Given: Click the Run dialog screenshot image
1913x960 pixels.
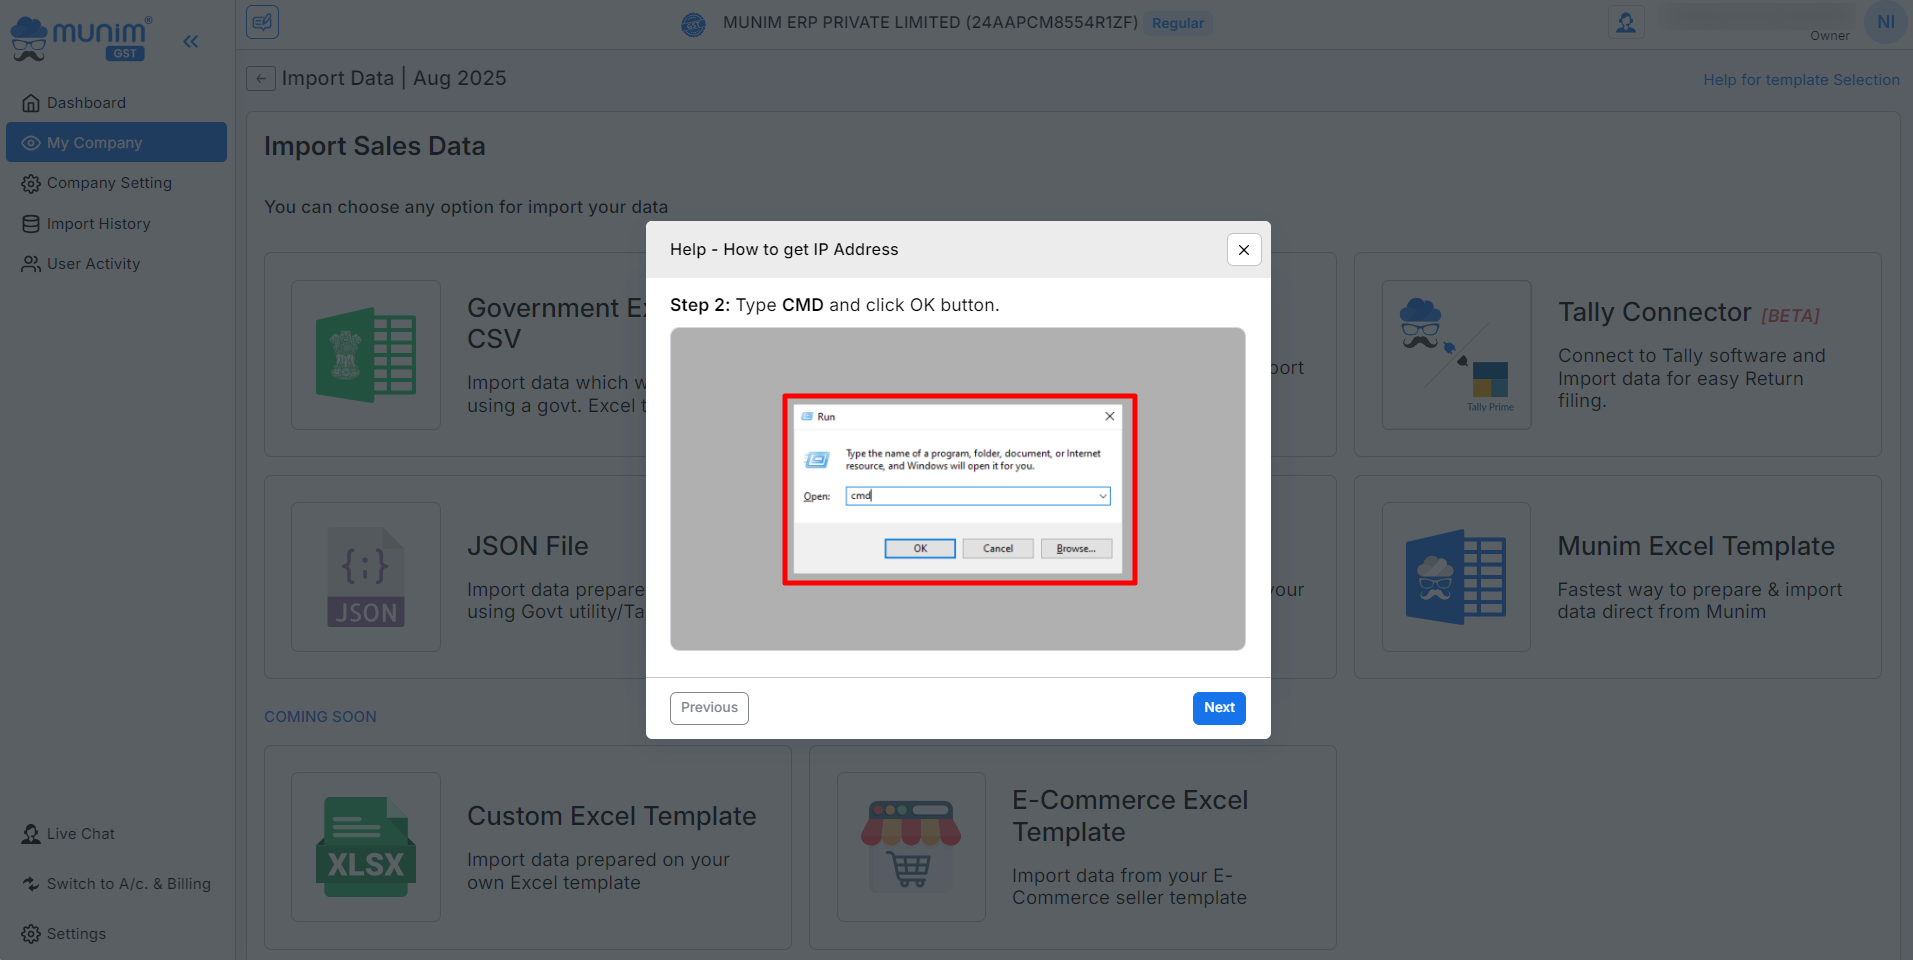Looking at the screenshot, I should pos(958,489).
